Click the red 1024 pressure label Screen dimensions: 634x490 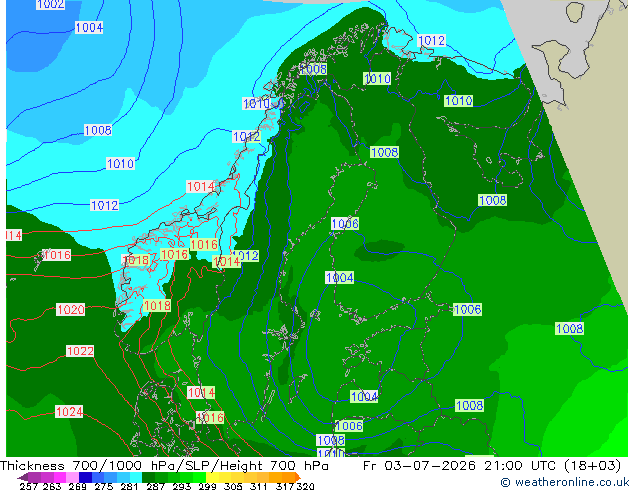tap(69, 412)
